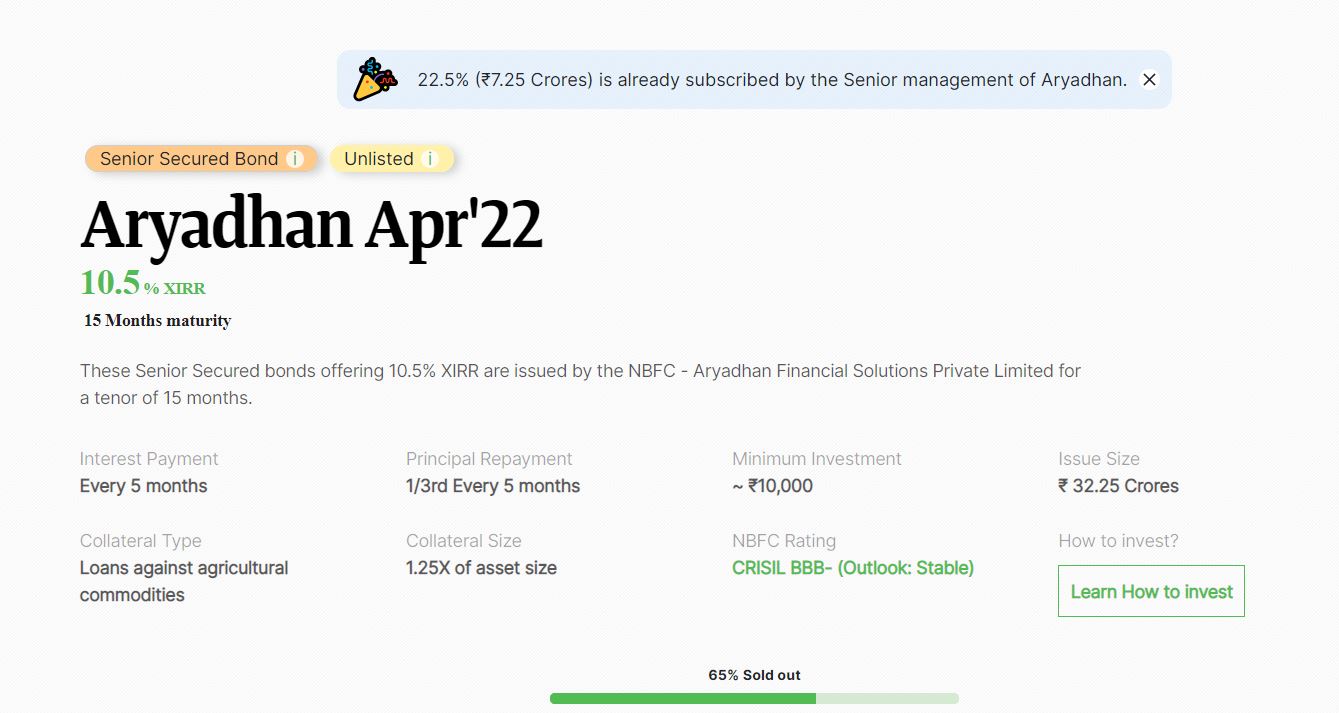Image resolution: width=1339 pixels, height=713 pixels.
Task: Click the 65% Sold out progress bar
Action: click(754, 698)
